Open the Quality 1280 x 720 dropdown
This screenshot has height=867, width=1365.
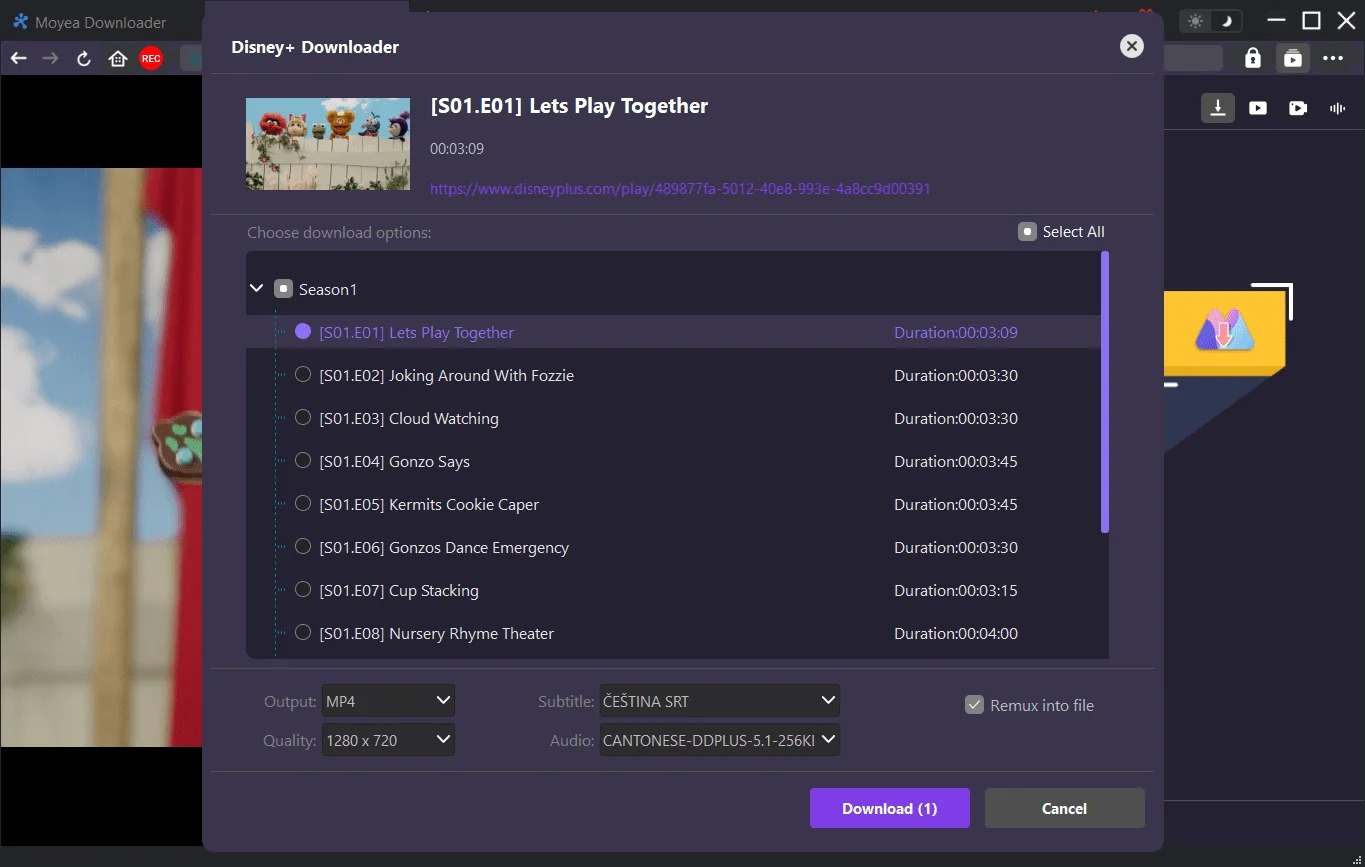[x=388, y=741]
